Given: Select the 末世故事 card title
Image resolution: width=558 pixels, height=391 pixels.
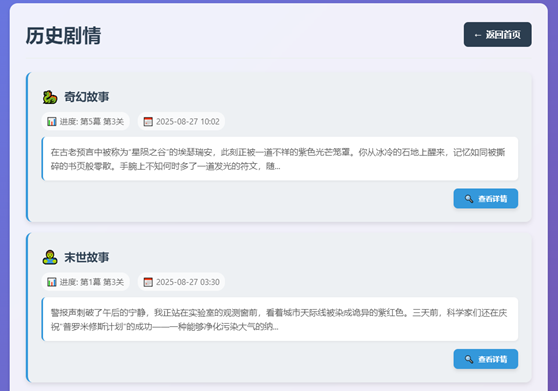Looking at the screenshot, I should click(x=86, y=257).
